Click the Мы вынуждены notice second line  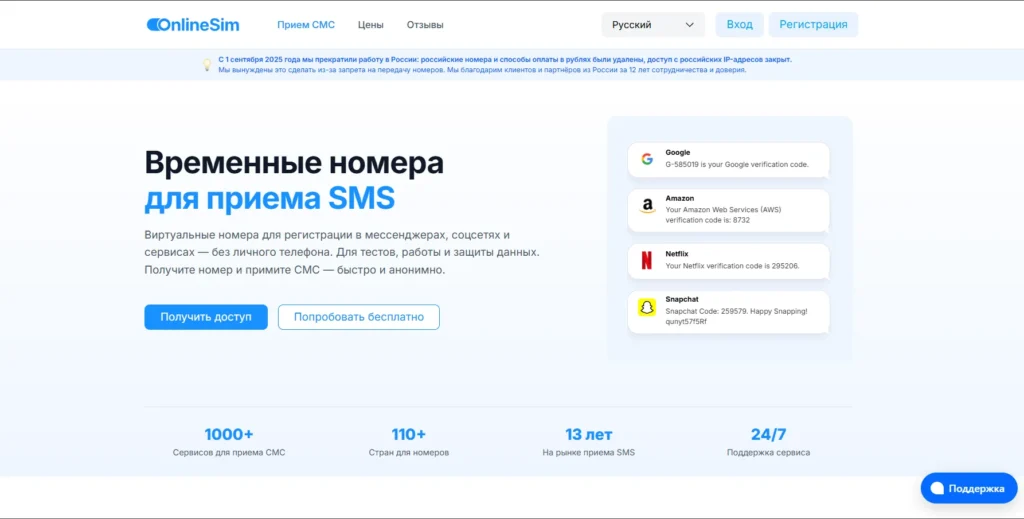coord(482,70)
